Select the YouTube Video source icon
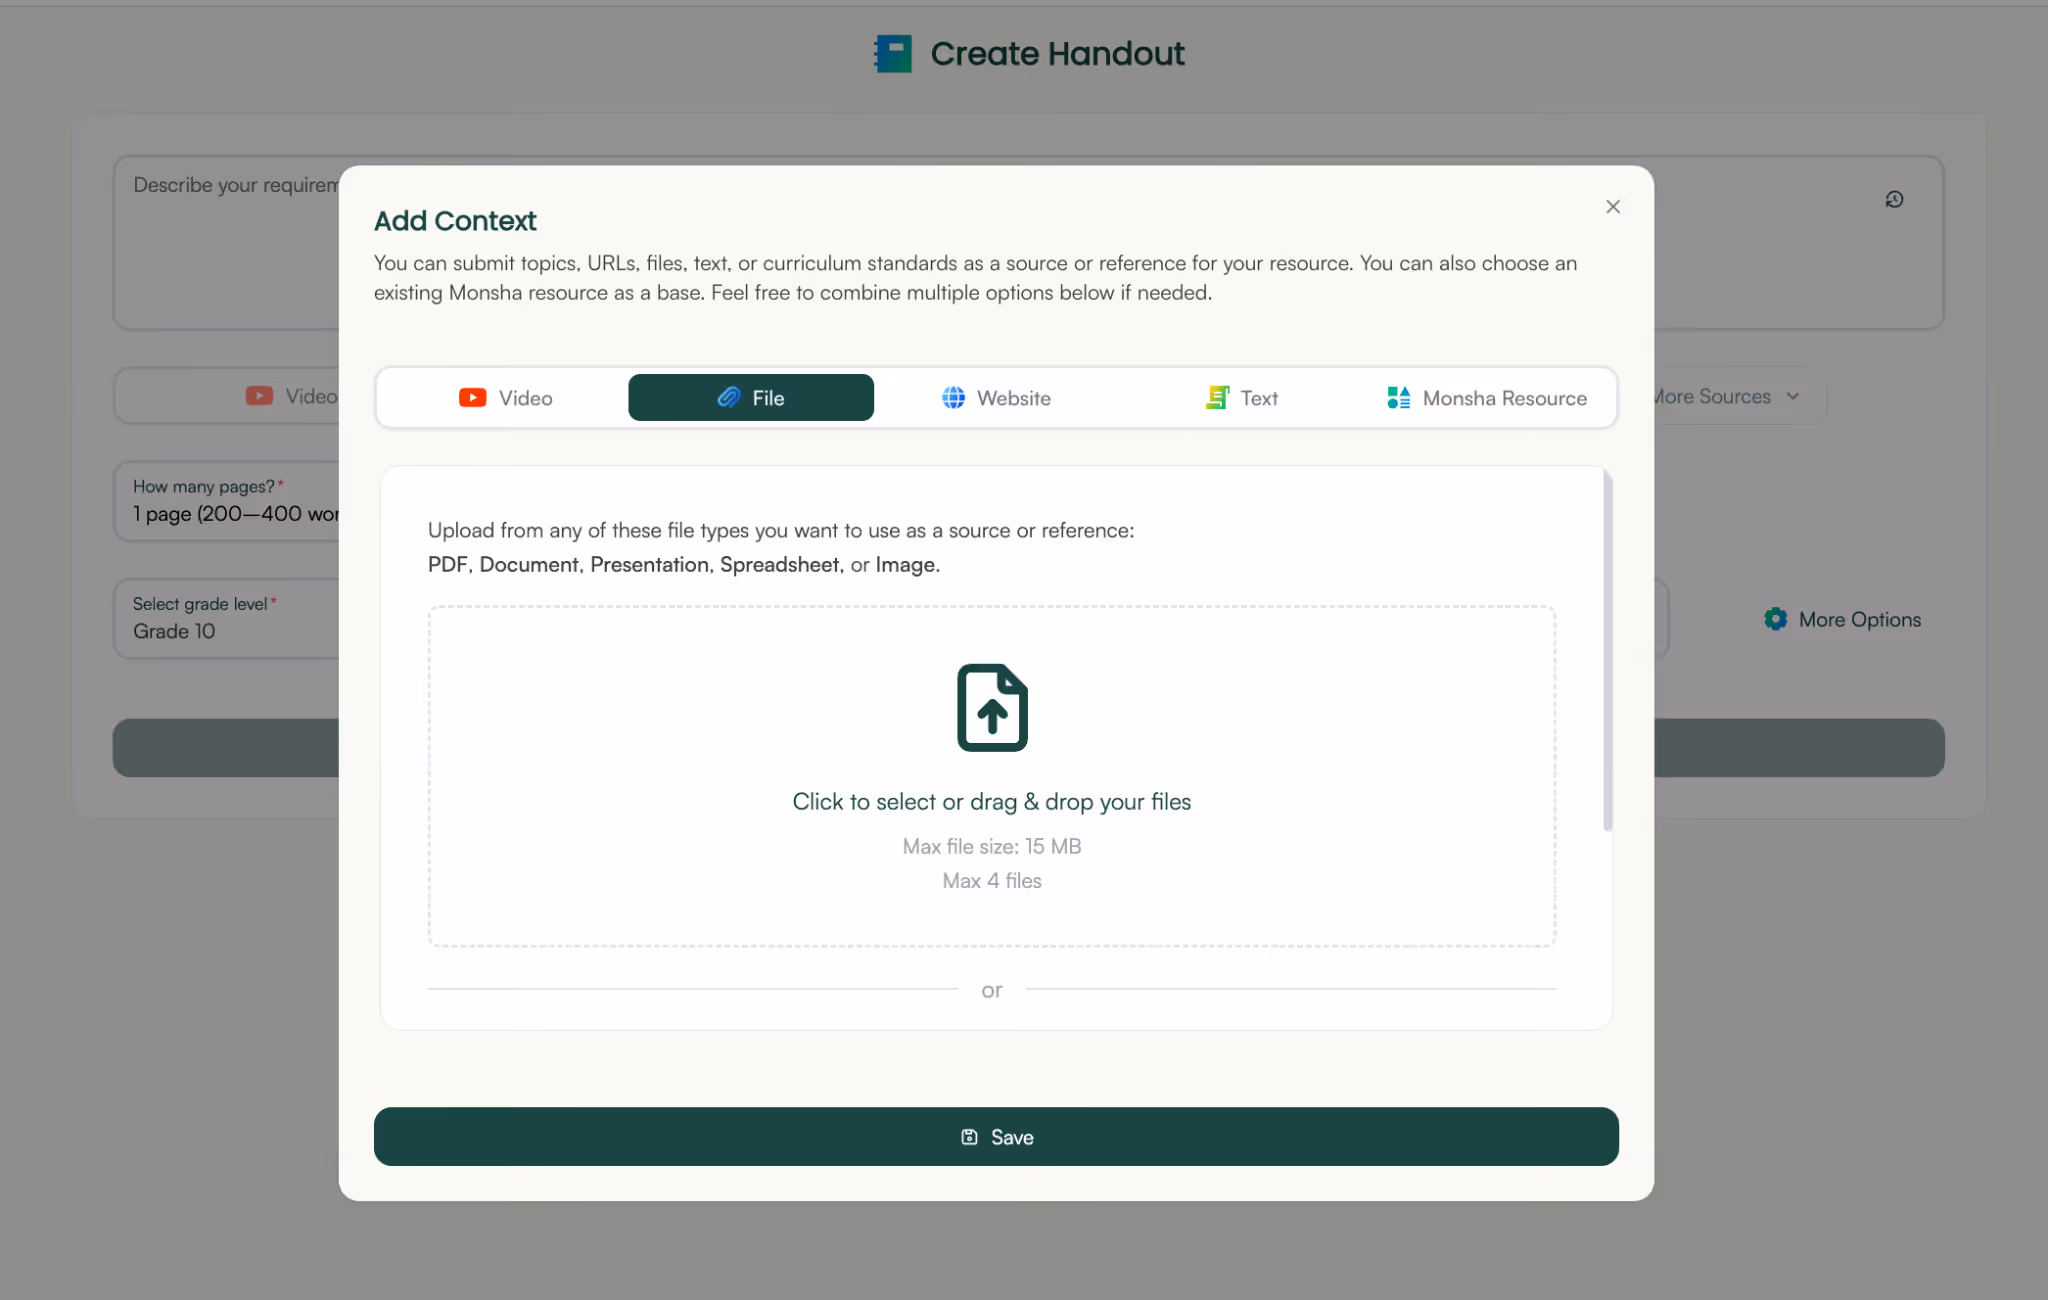This screenshot has width=2048, height=1300. tap(472, 397)
